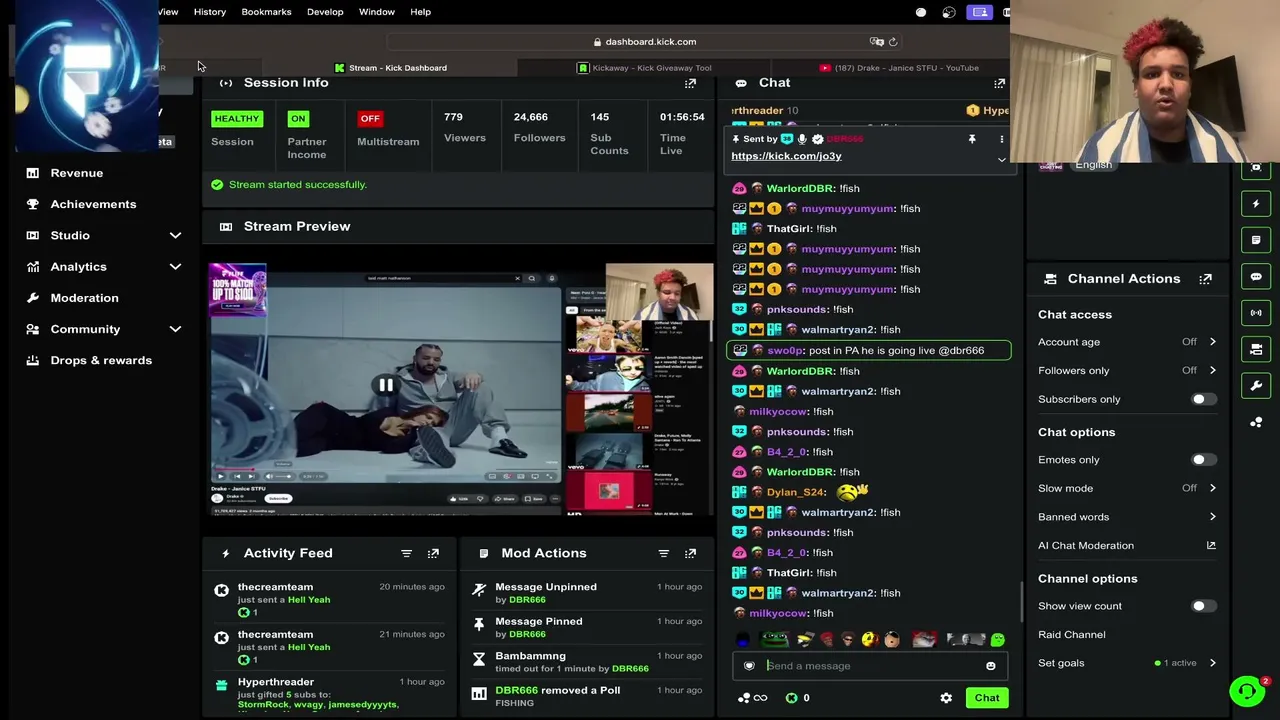Image resolution: width=1280 pixels, height=720 pixels.
Task: Open the Activity Feed filter
Action: pyautogui.click(x=406, y=553)
